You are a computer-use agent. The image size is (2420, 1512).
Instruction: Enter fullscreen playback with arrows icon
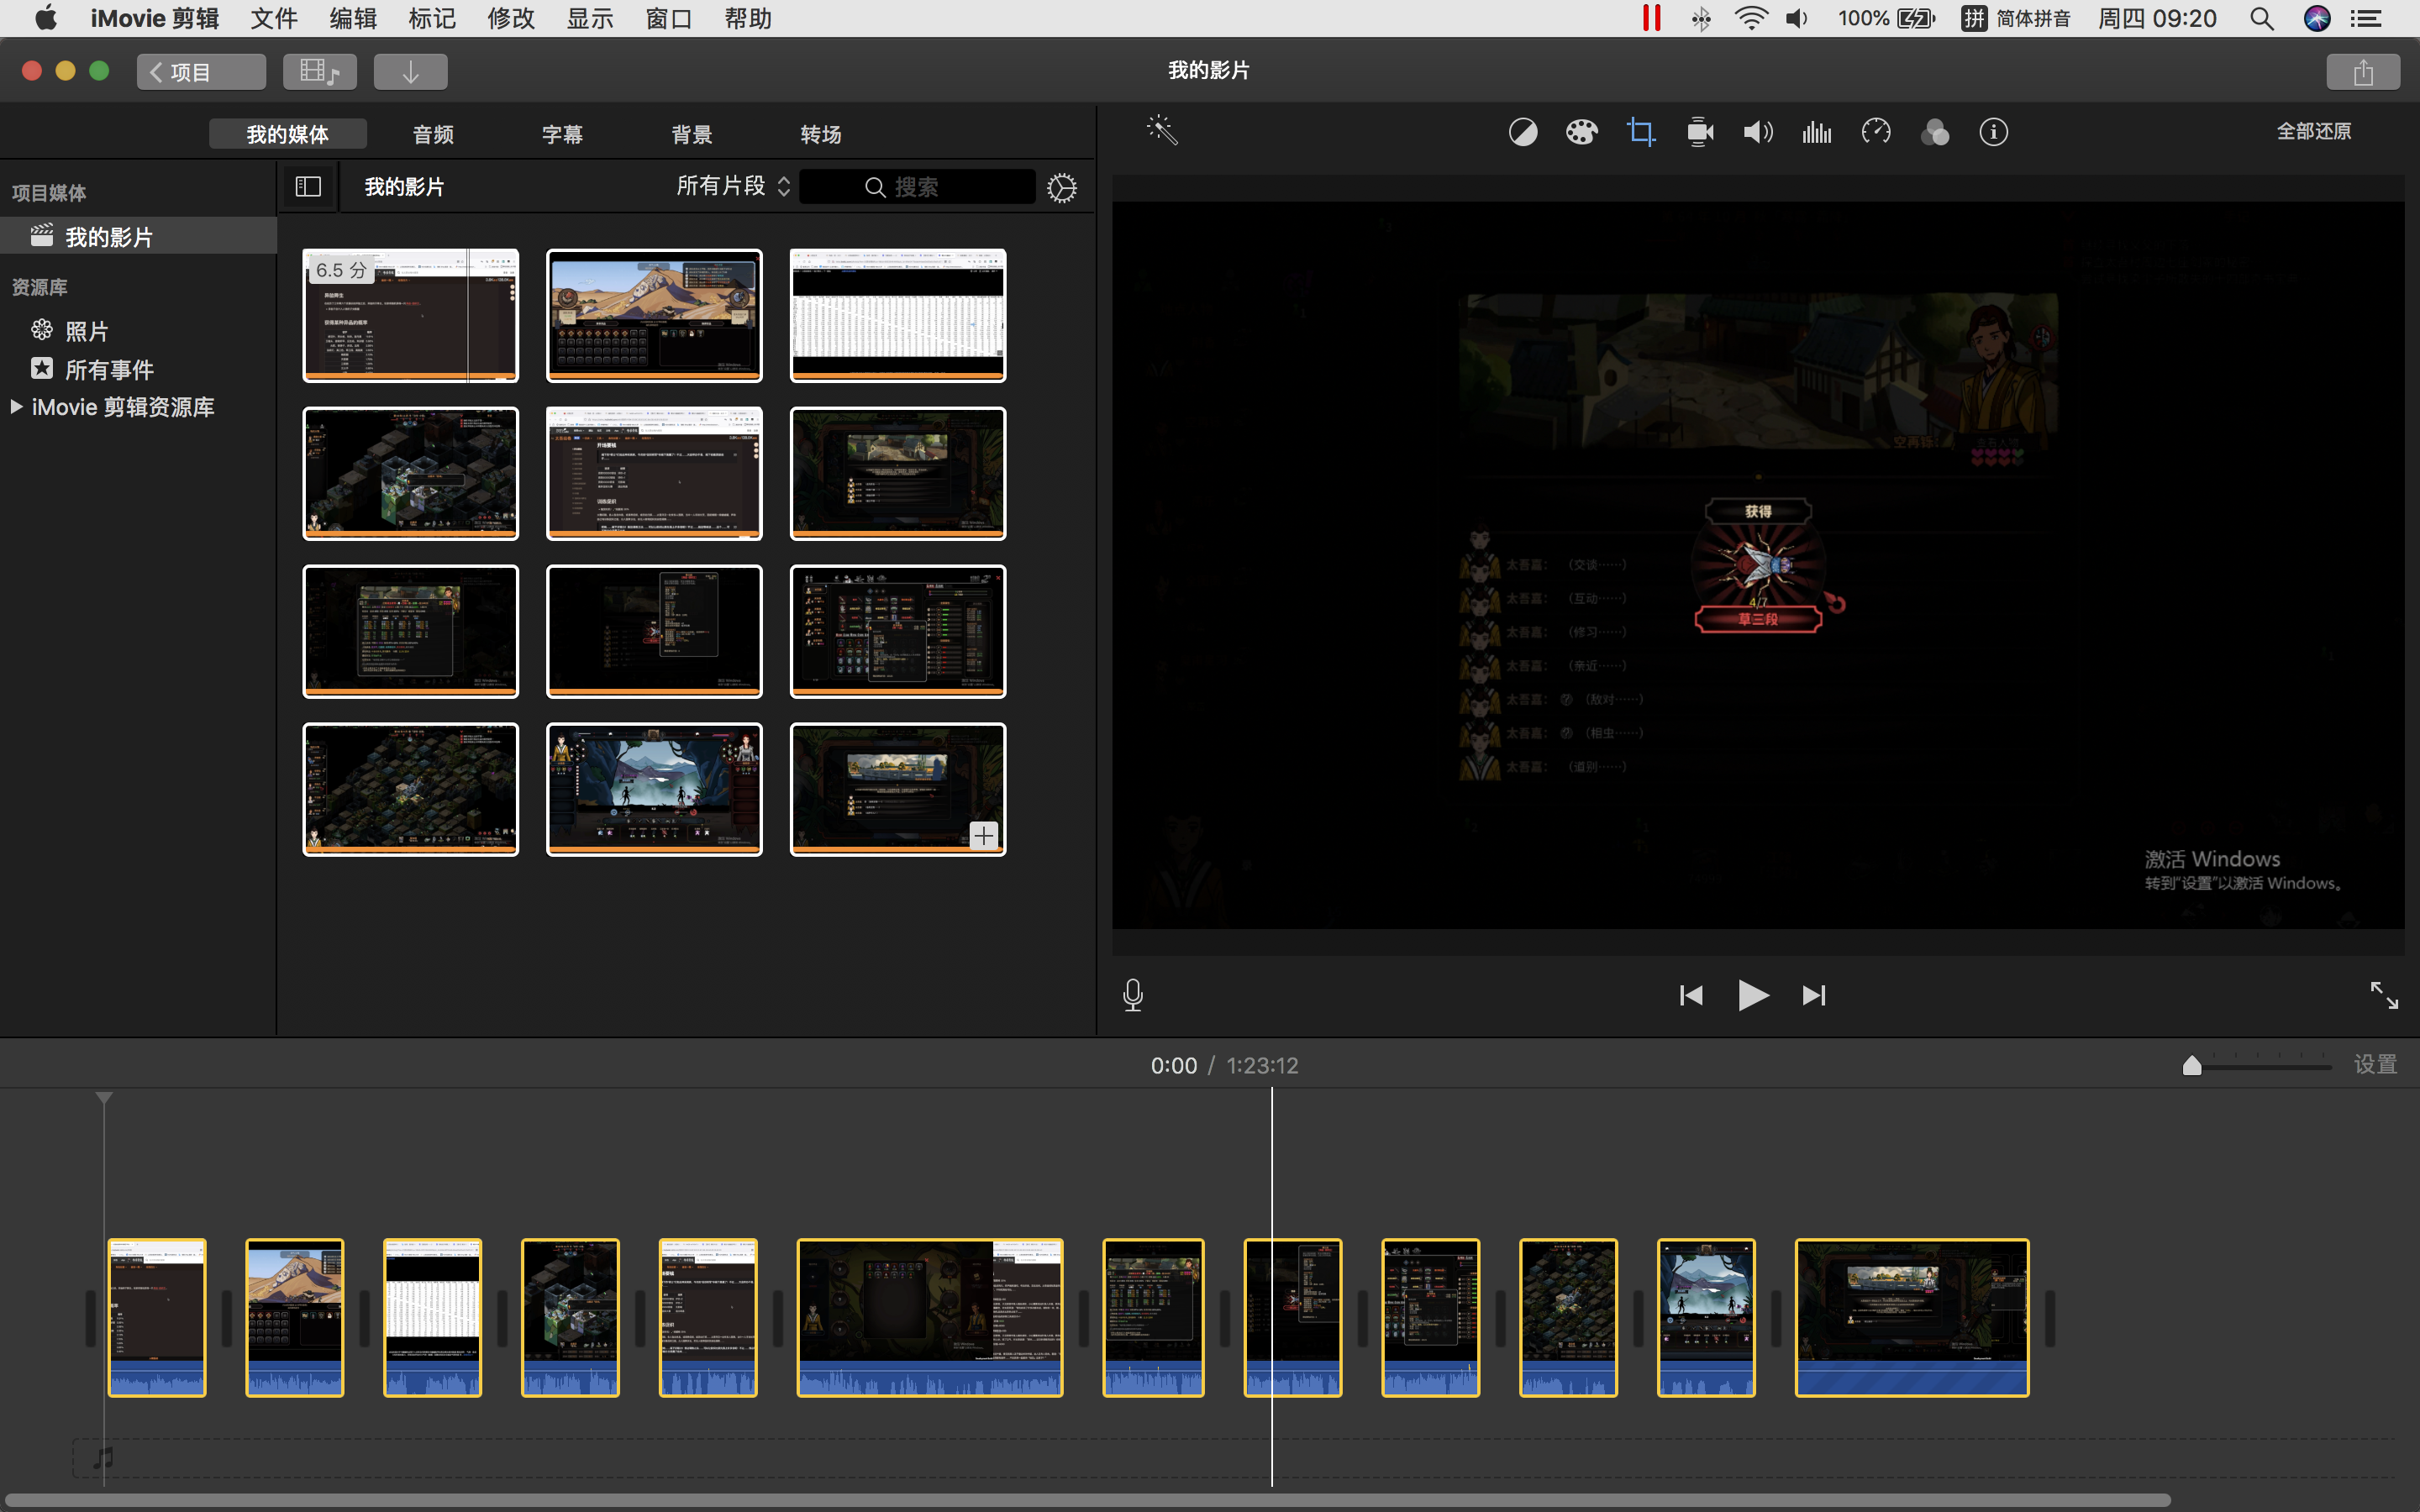pos(2384,995)
